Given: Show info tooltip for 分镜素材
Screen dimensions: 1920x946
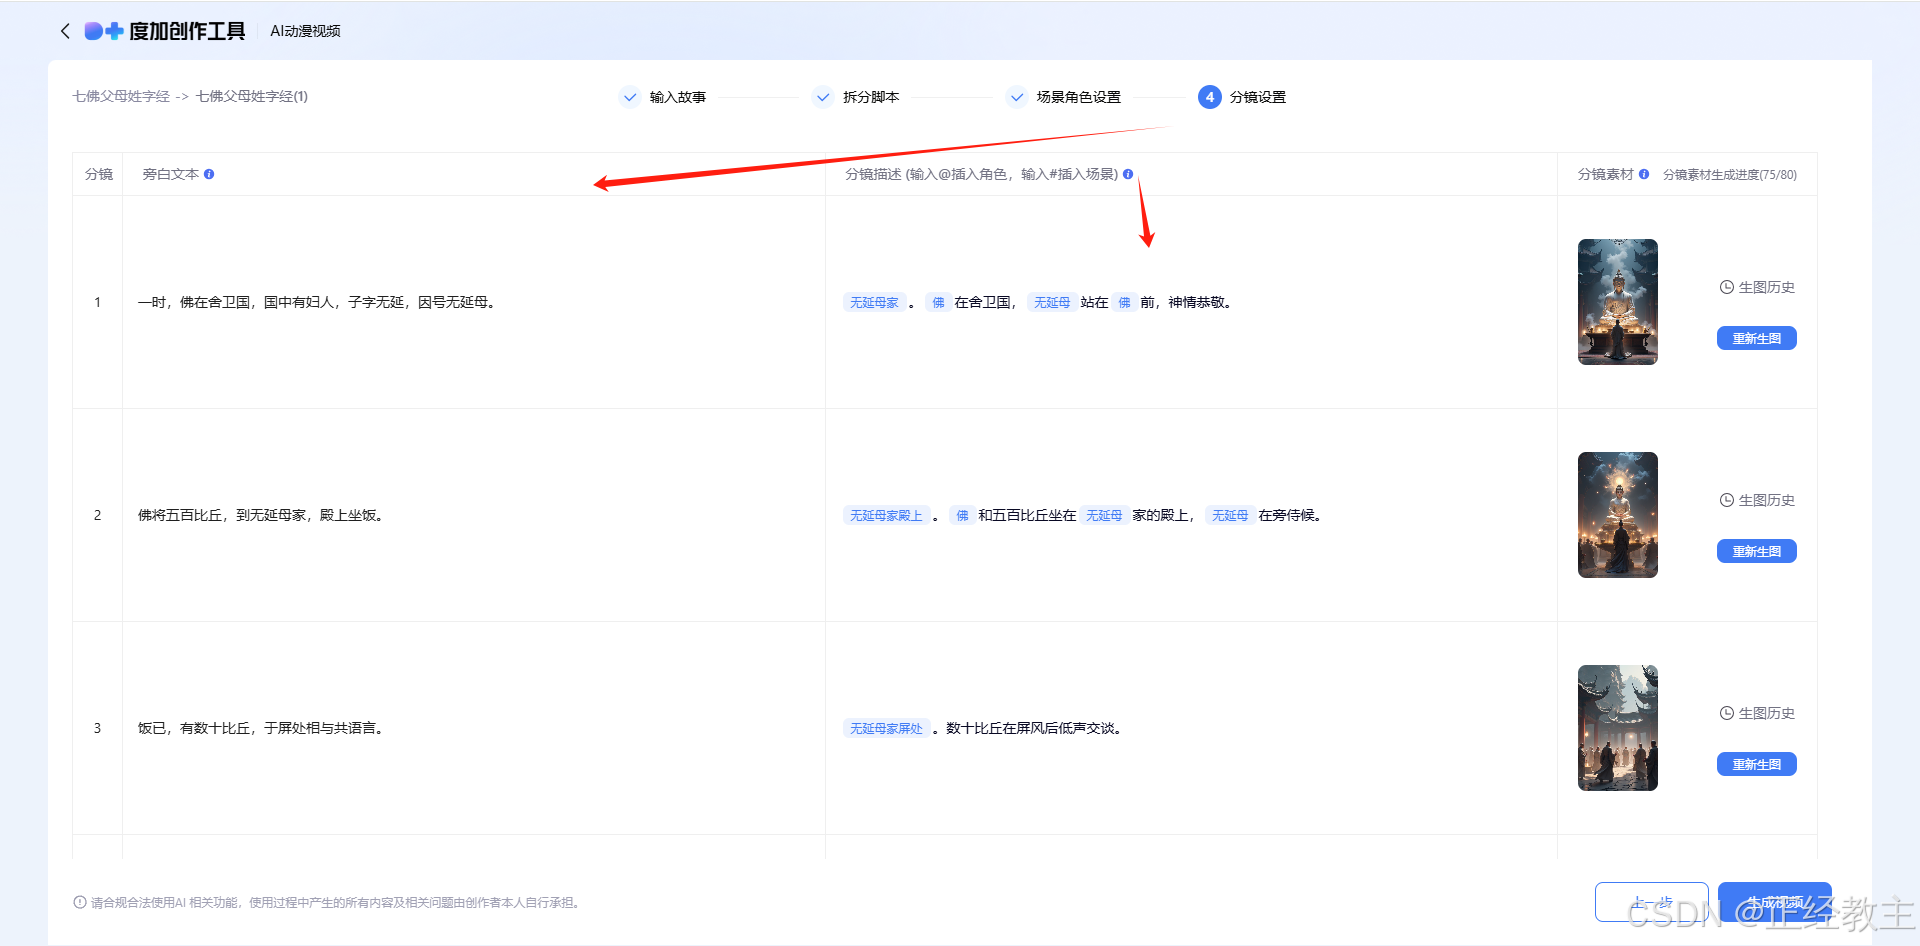Looking at the screenshot, I should click(x=1644, y=174).
